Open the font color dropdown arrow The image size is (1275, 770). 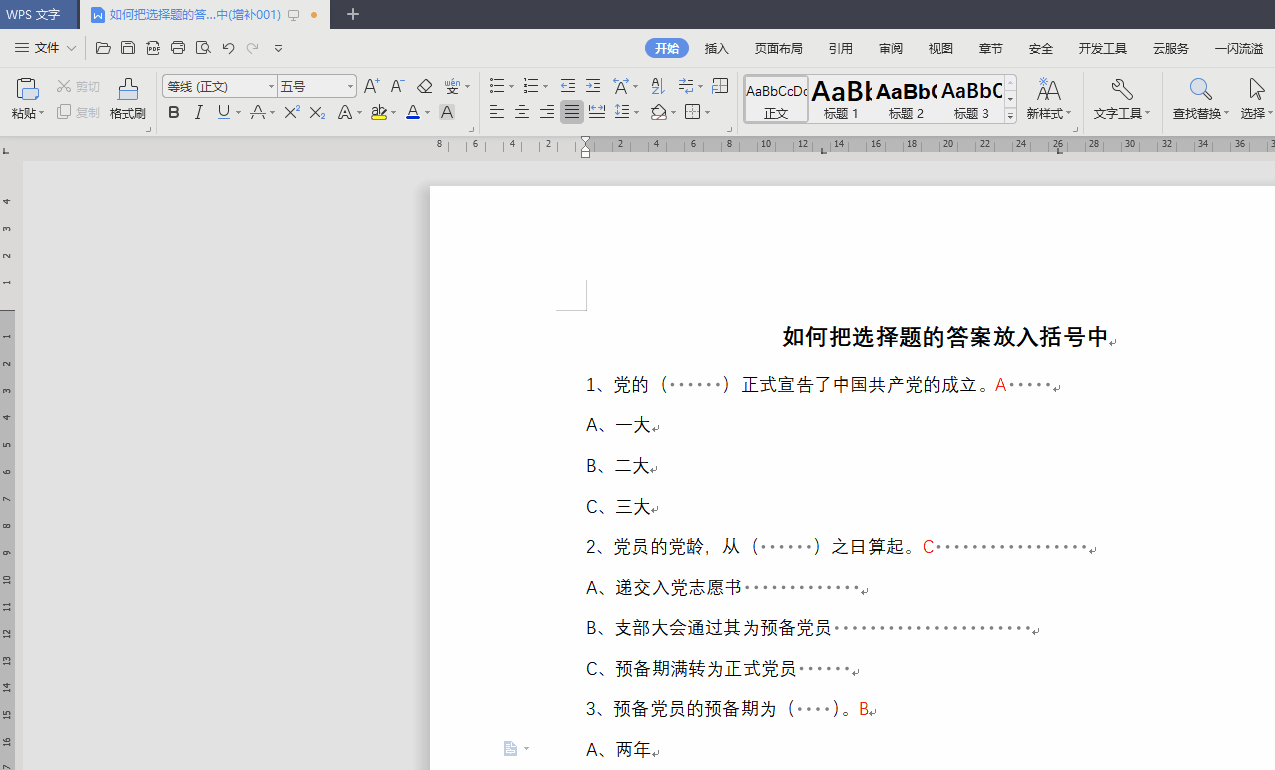pos(427,112)
